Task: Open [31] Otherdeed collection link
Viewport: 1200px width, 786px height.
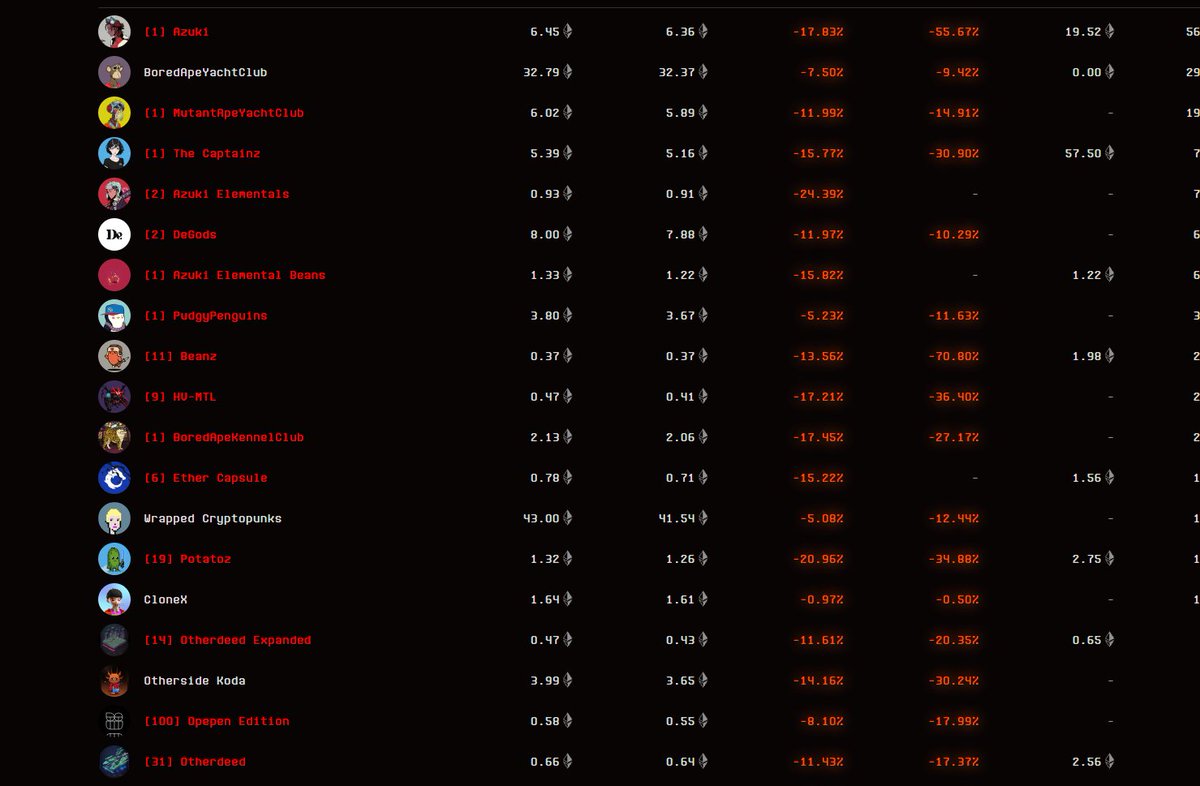Action: [194, 762]
